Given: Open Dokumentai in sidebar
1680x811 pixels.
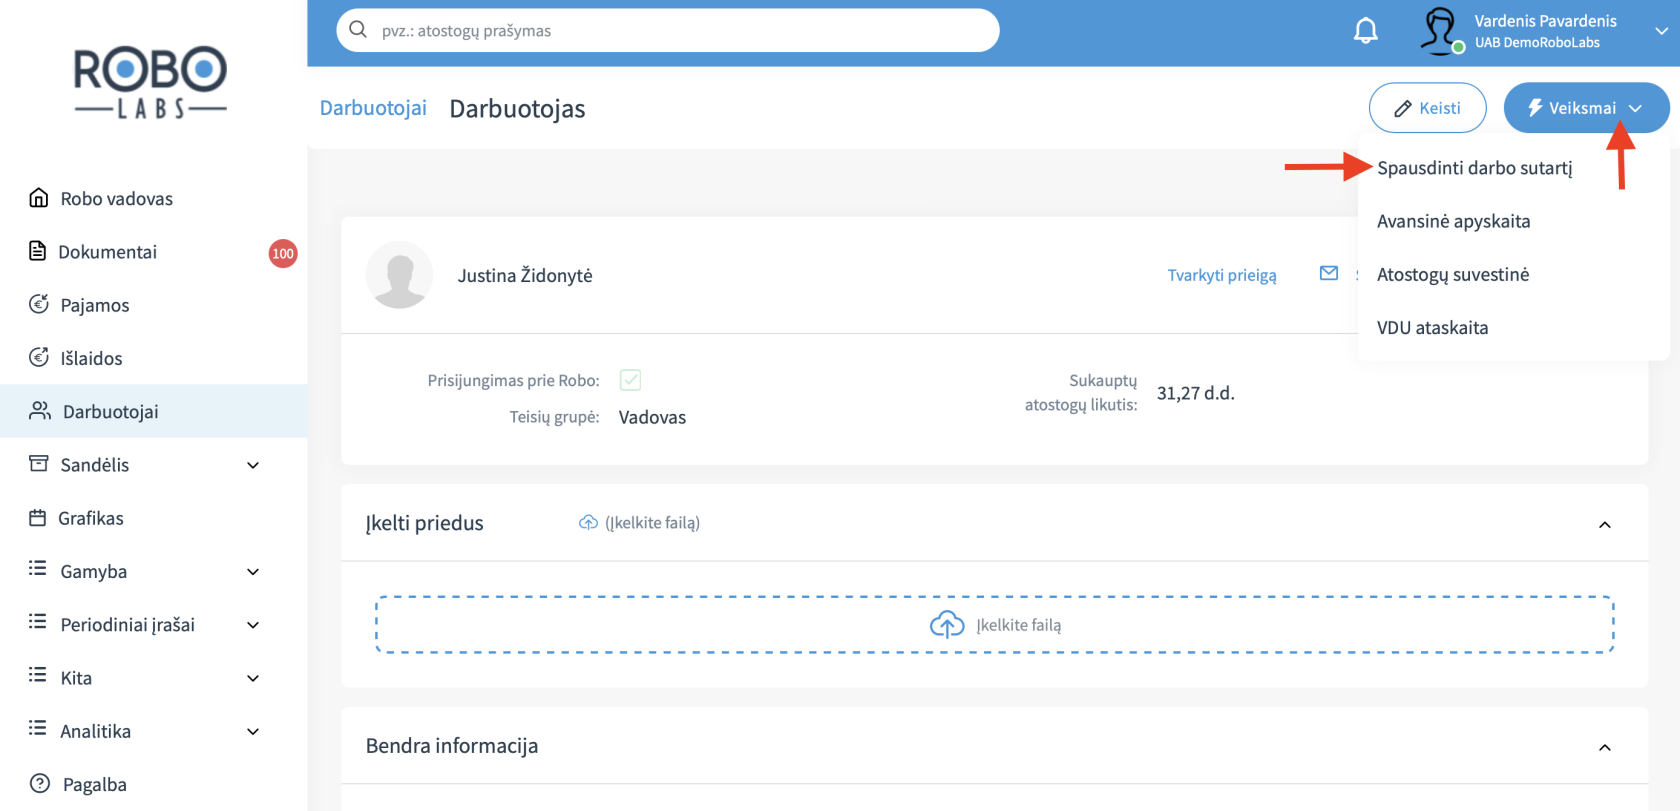Looking at the screenshot, I should (x=107, y=251).
